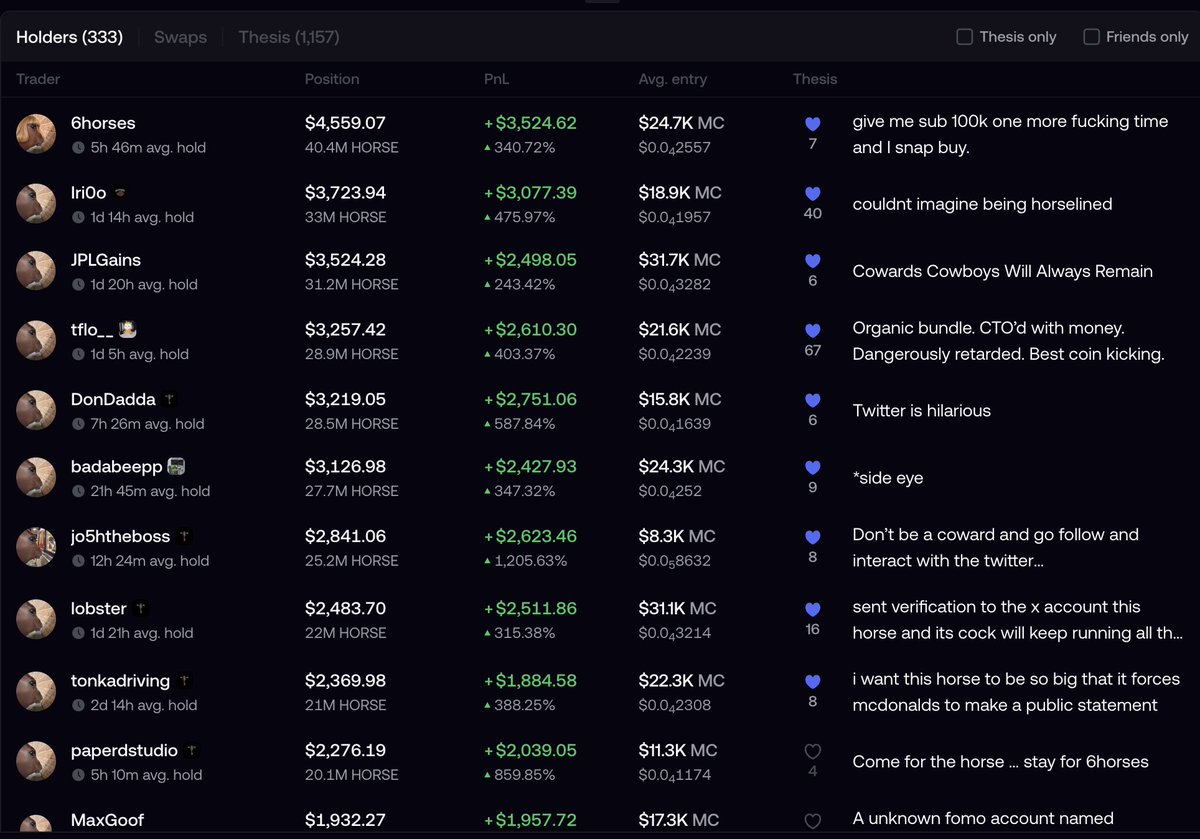Image resolution: width=1200 pixels, height=839 pixels.
Task: Click the badge beside badabeepp
Action: [x=176, y=466]
